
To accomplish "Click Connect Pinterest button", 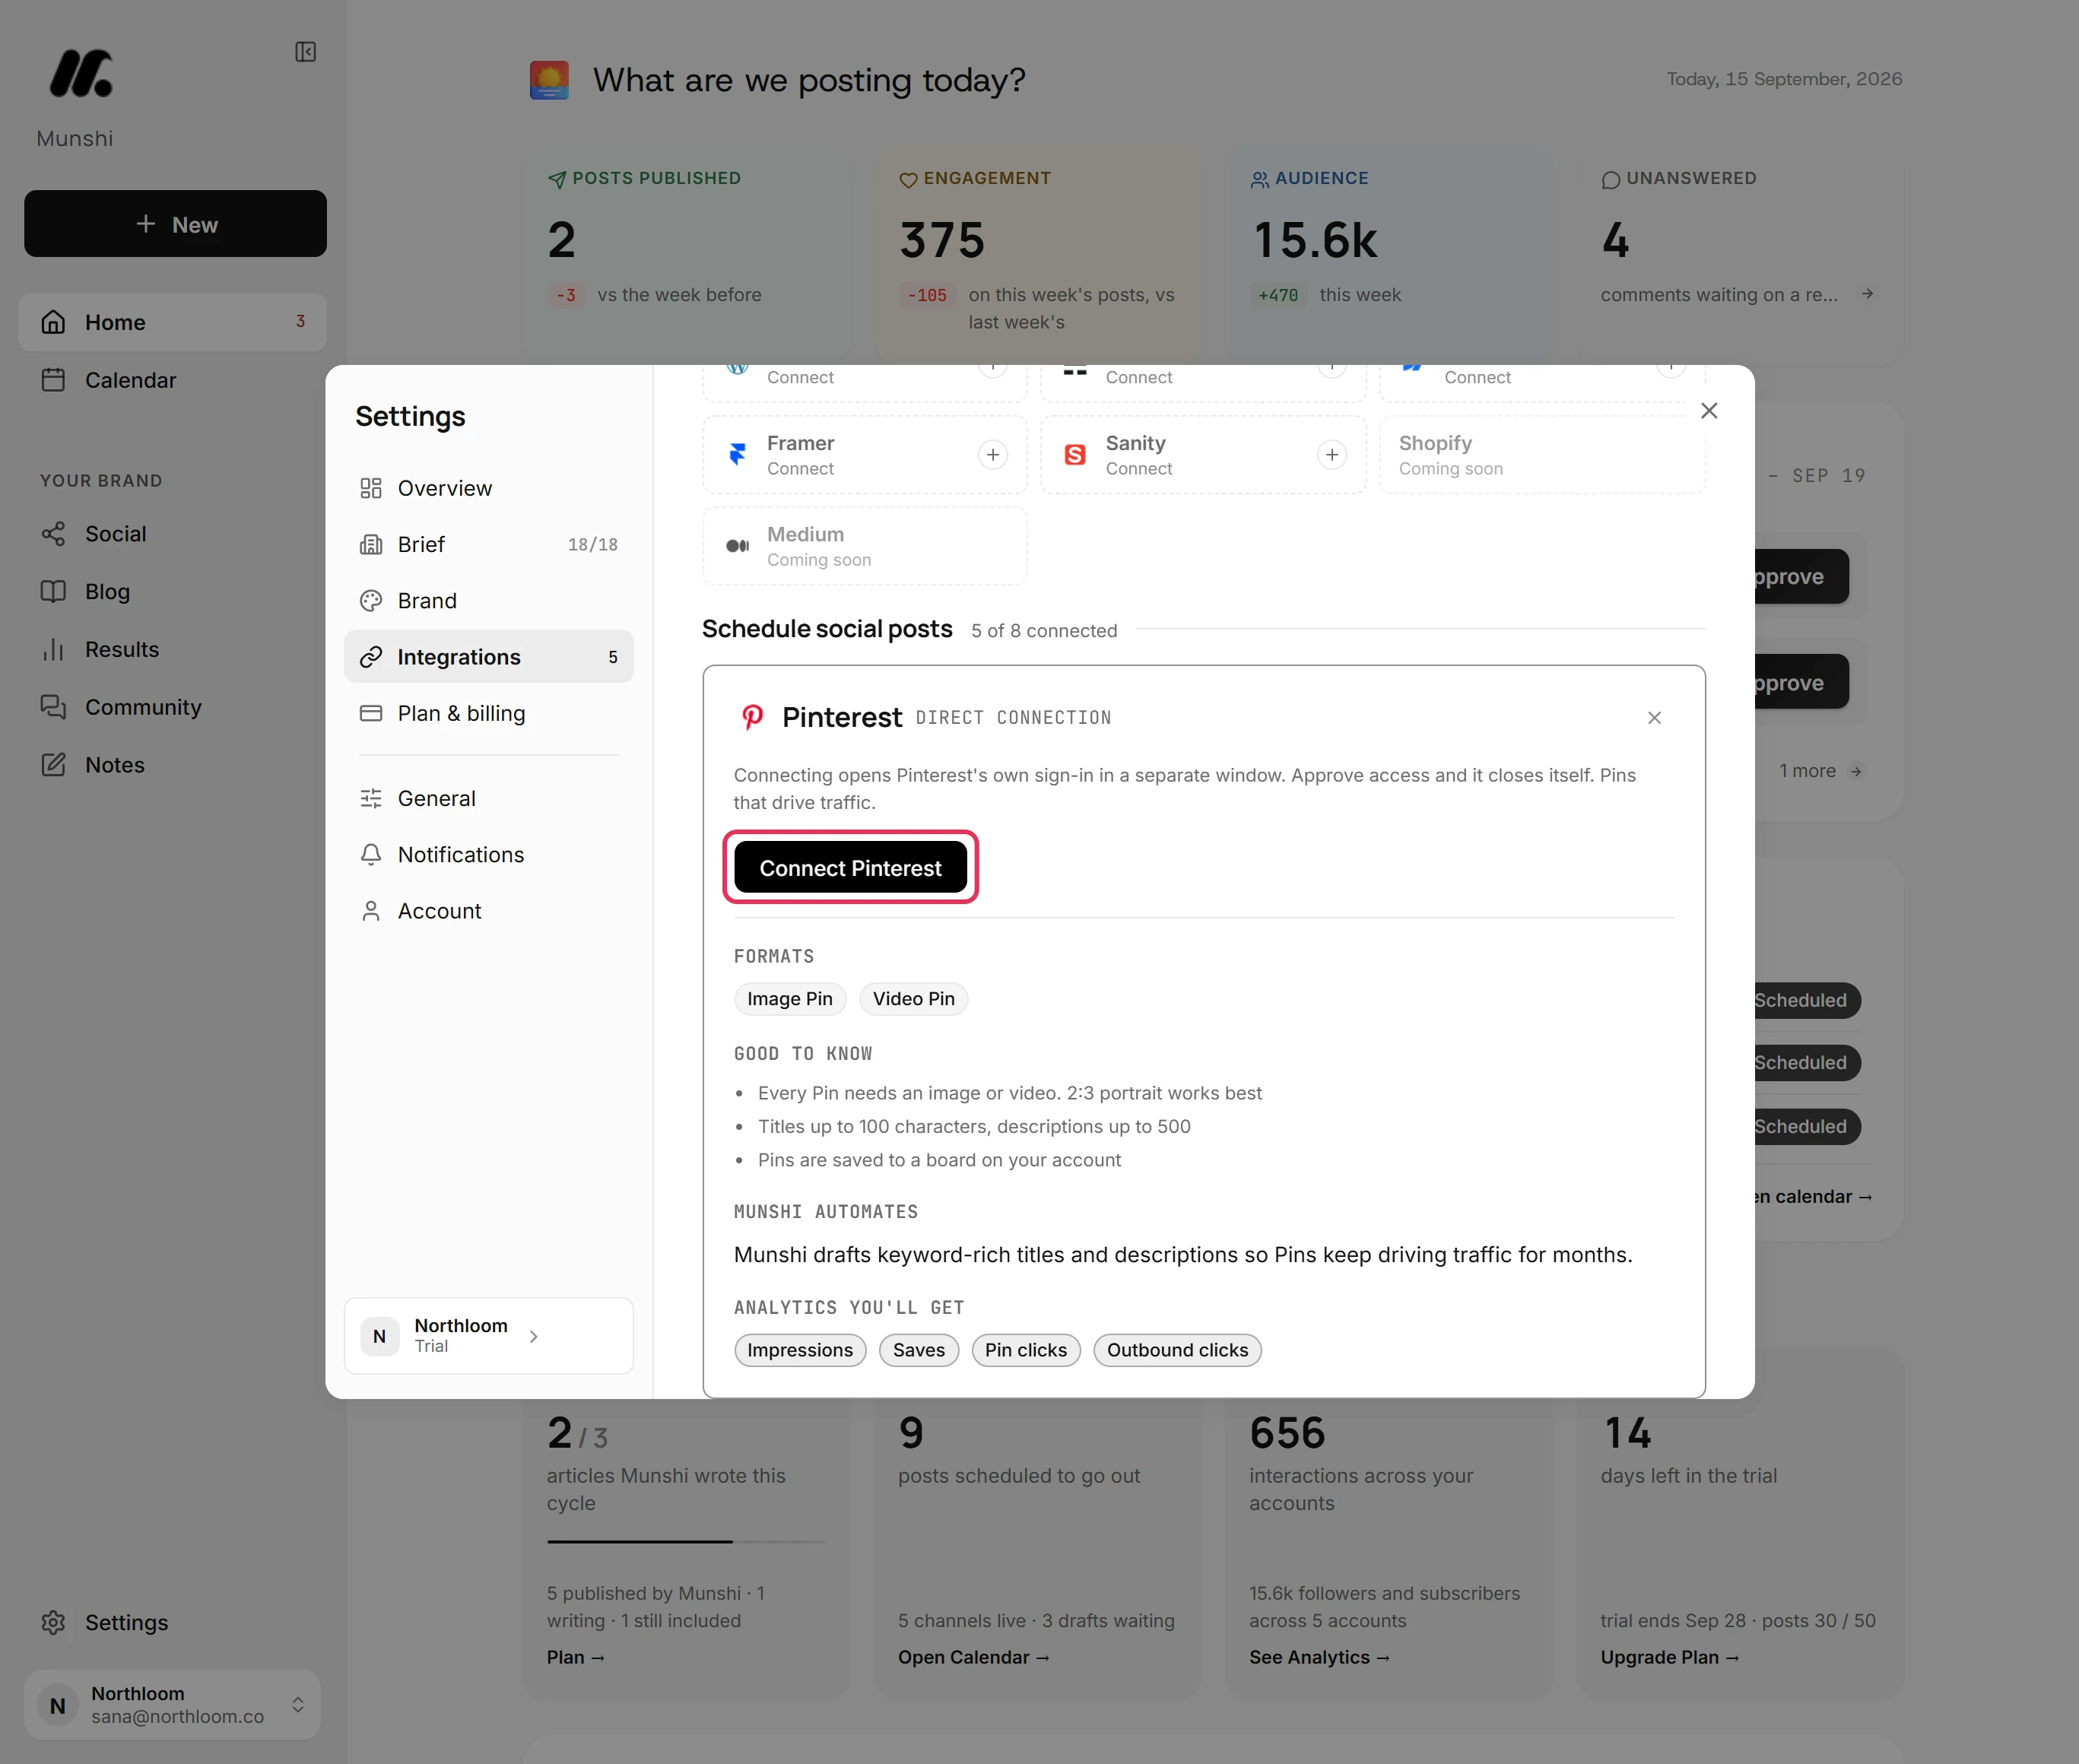I will tap(850, 867).
